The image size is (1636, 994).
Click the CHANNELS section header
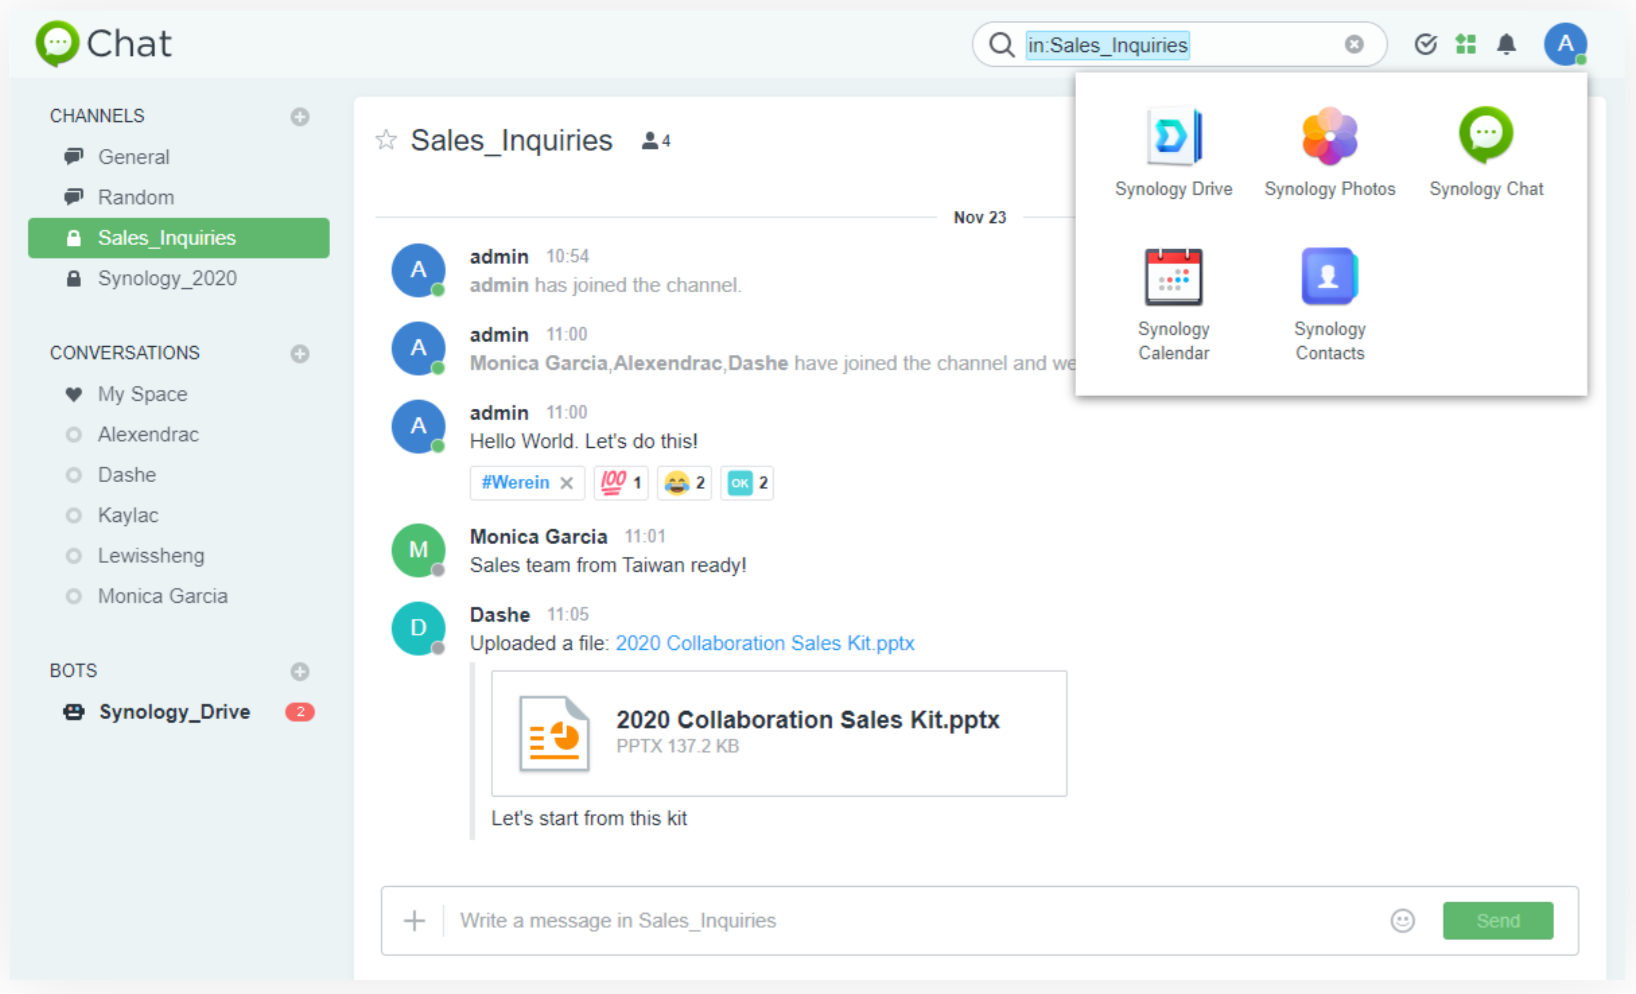point(97,116)
